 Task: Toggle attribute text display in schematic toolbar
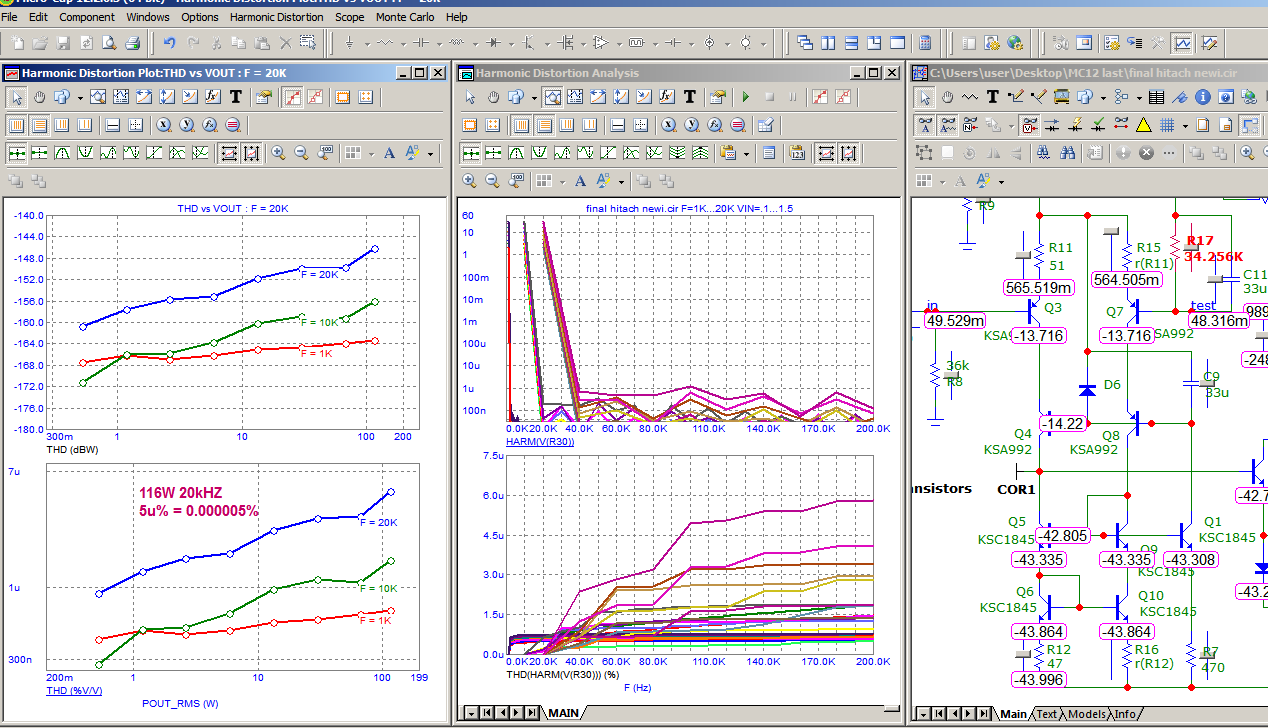948,125
